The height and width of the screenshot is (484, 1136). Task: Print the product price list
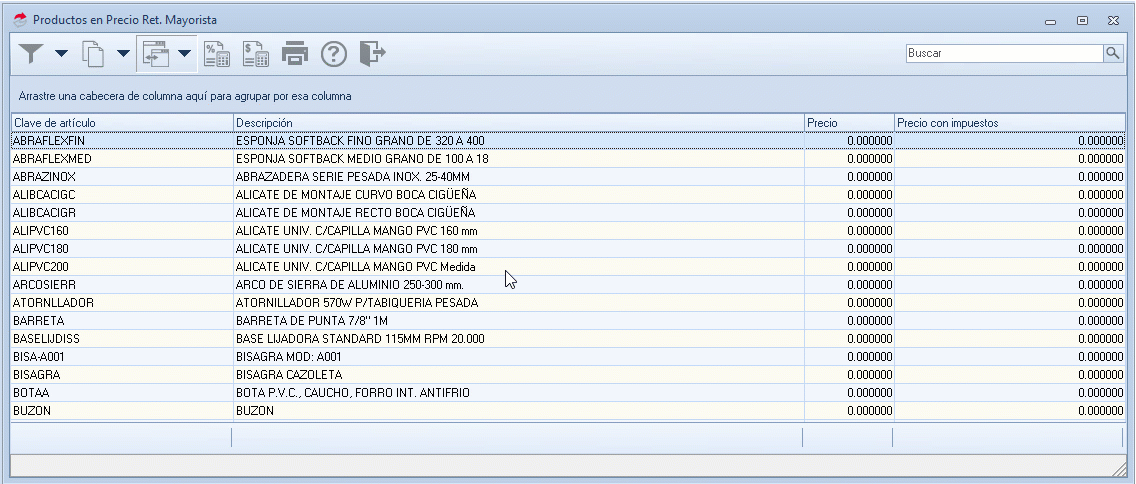pos(294,54)
